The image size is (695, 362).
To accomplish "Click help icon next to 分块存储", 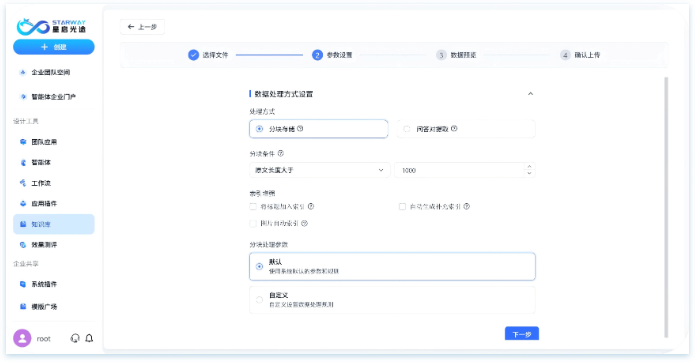I will [300, 128].
